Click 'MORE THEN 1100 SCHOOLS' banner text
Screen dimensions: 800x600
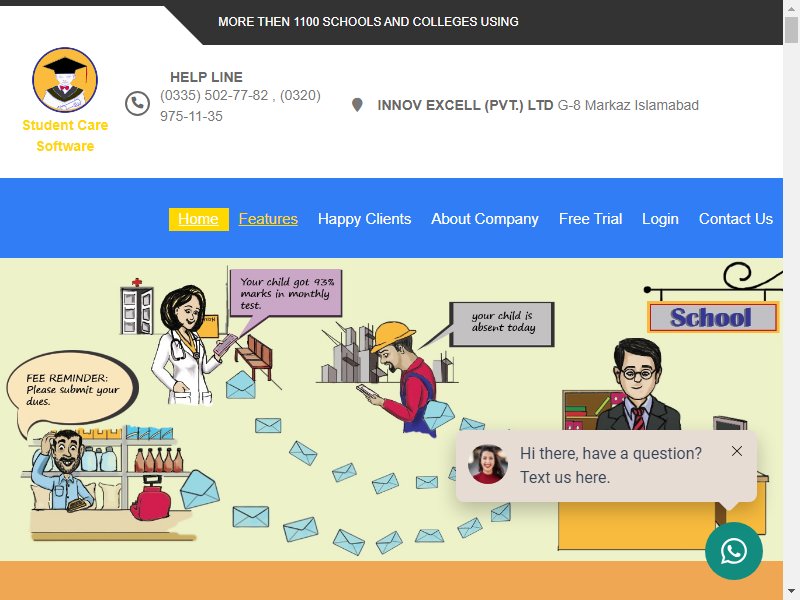coord(368,22)
